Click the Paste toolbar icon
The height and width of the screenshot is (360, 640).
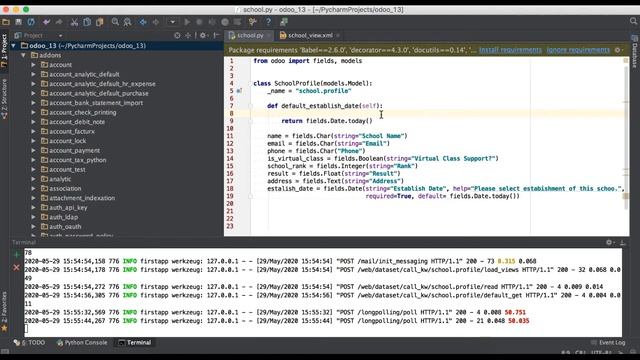[x=100, y=22]
